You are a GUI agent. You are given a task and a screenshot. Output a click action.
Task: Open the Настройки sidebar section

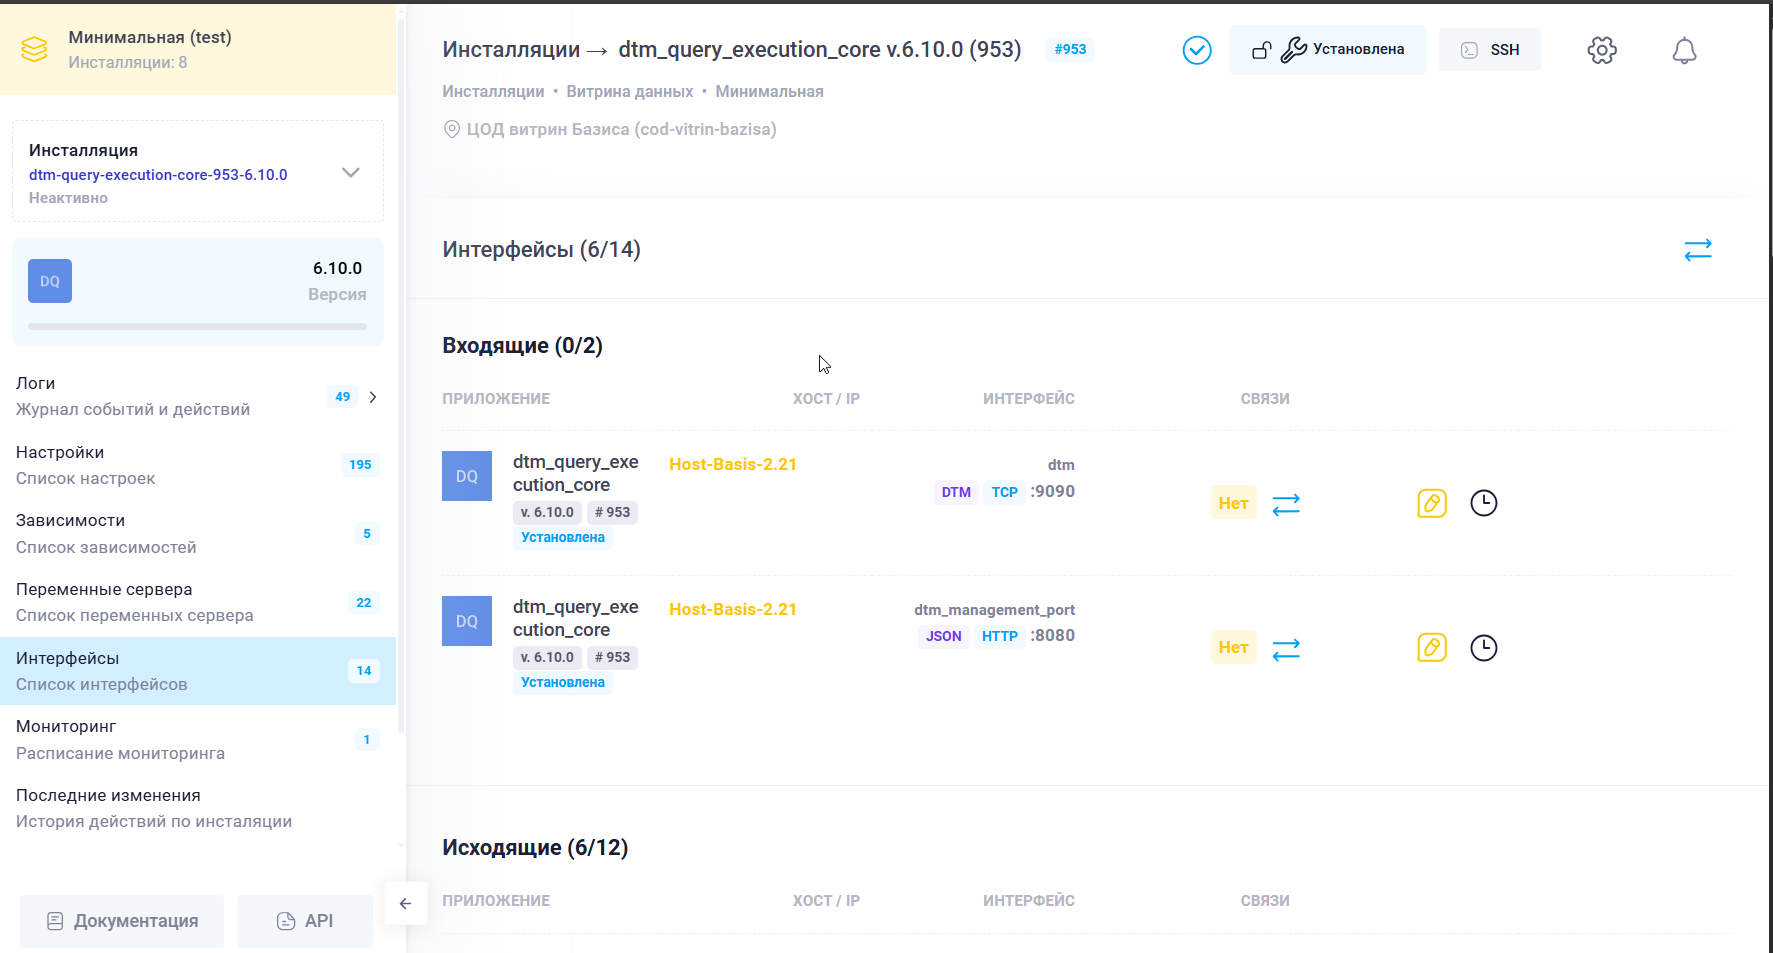click(x=60, y=452)
